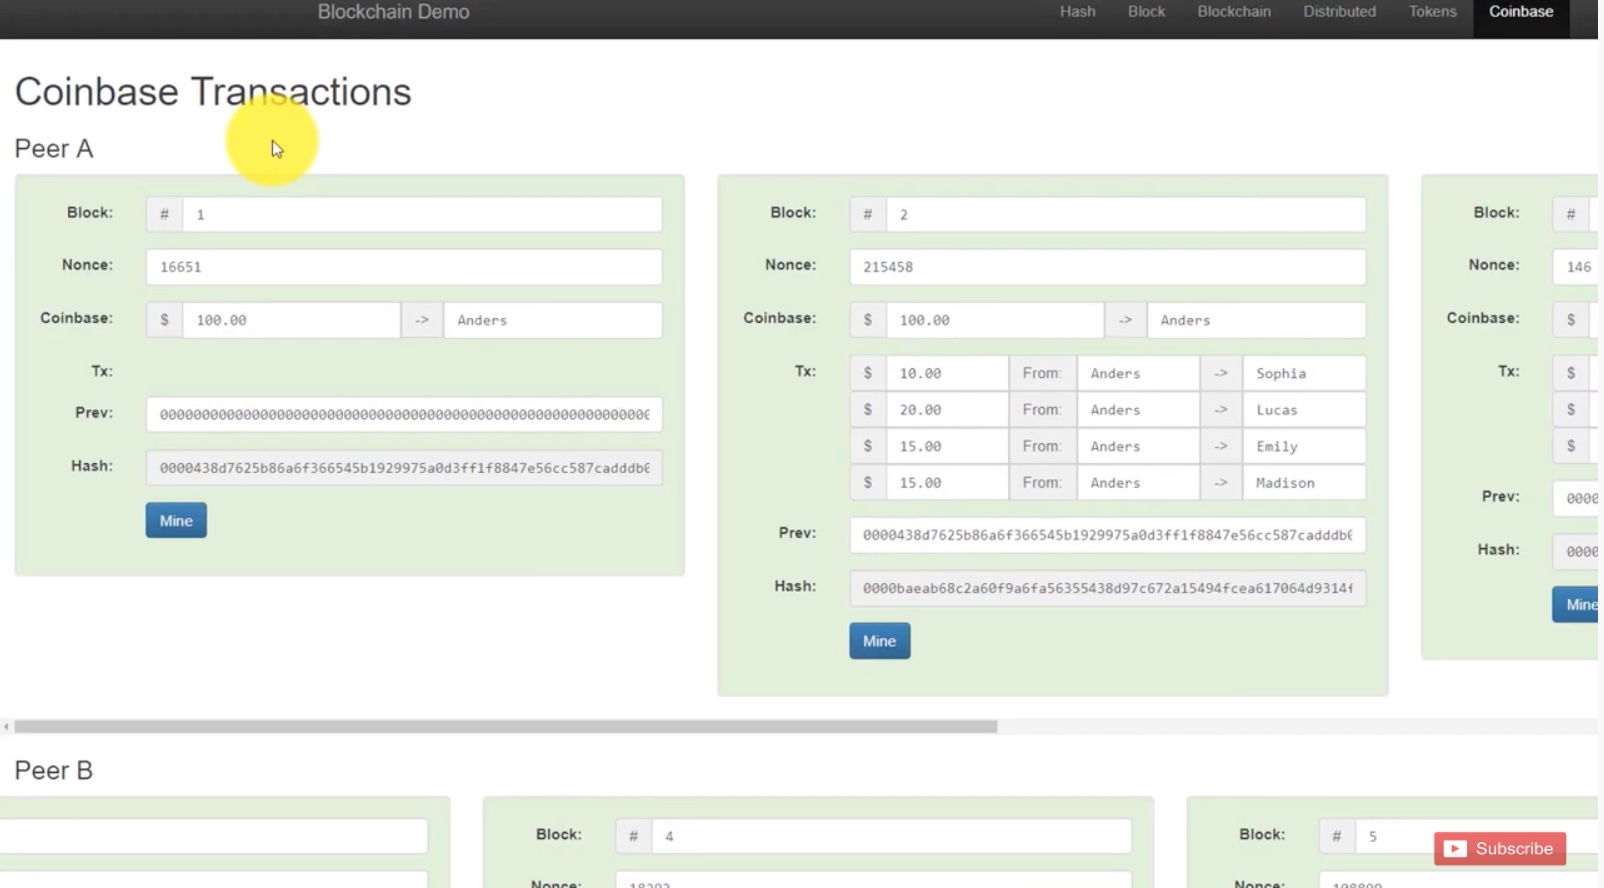Click the Sophia transaction recipient field

click(x=1303, y=373)
